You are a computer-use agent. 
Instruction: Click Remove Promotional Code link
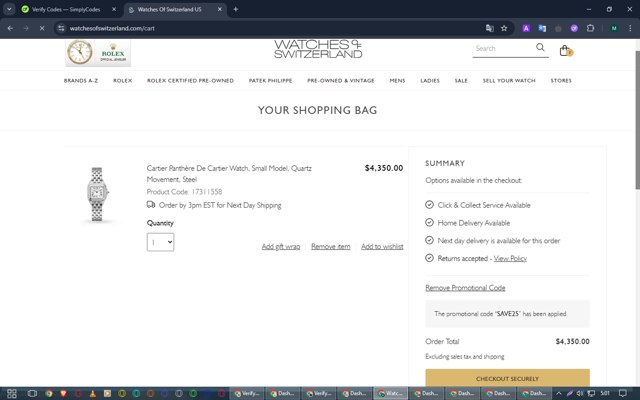pyautogui.click(x=465, y=288)
